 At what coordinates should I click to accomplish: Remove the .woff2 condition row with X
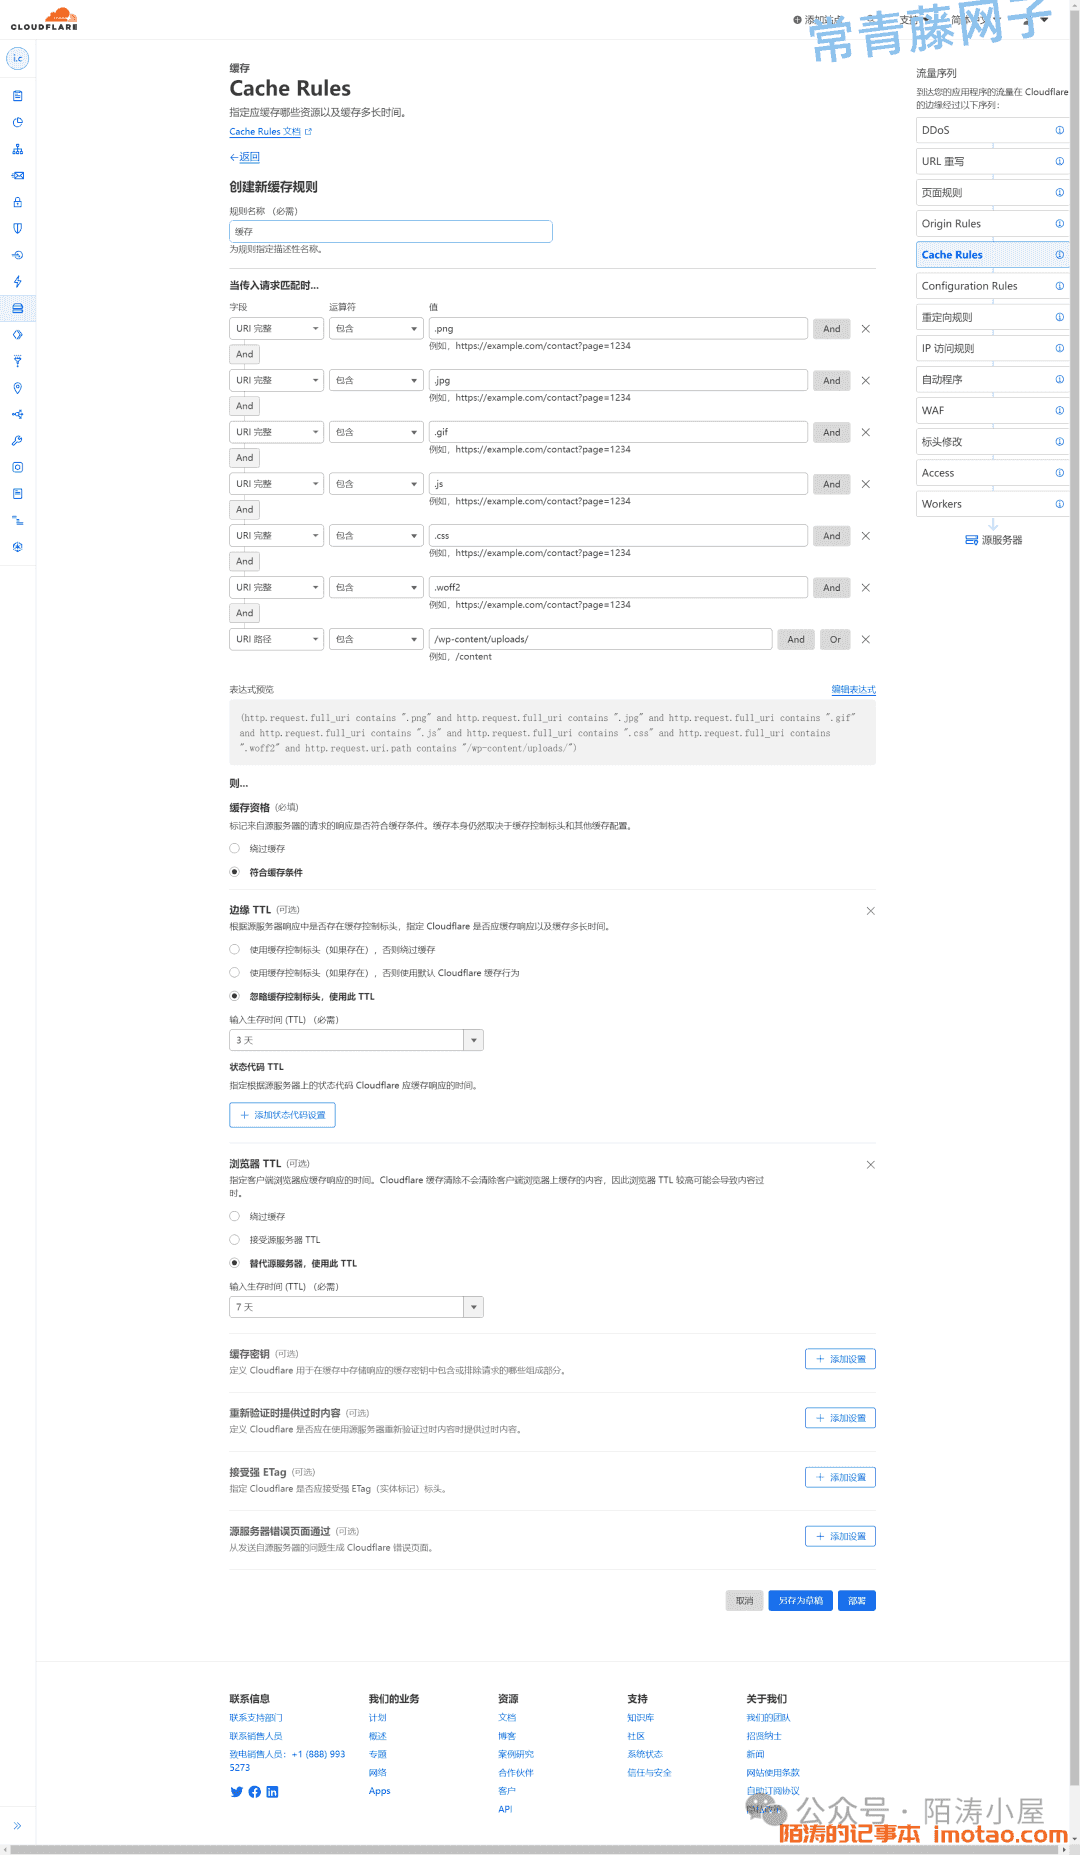coord(866,588)
